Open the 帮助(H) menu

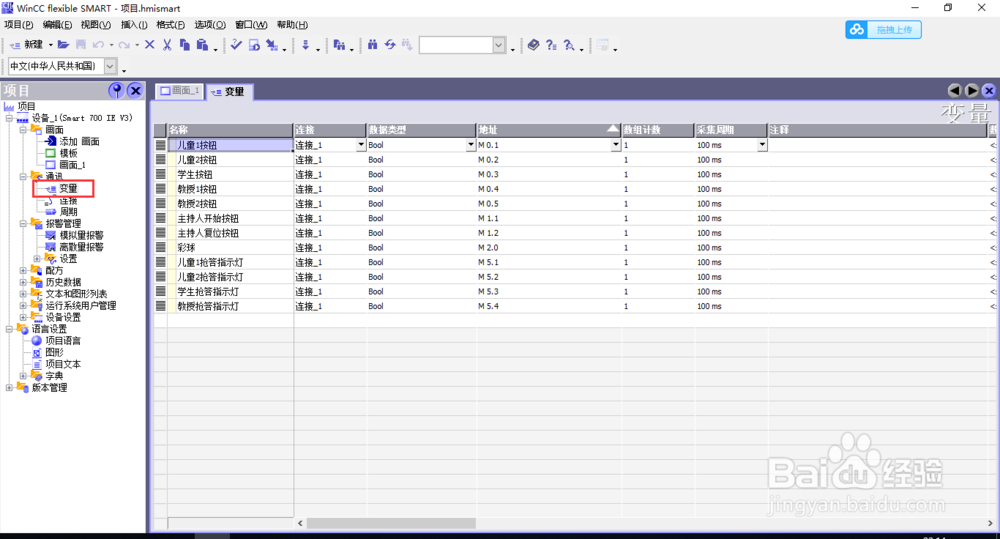click(292, 25)
